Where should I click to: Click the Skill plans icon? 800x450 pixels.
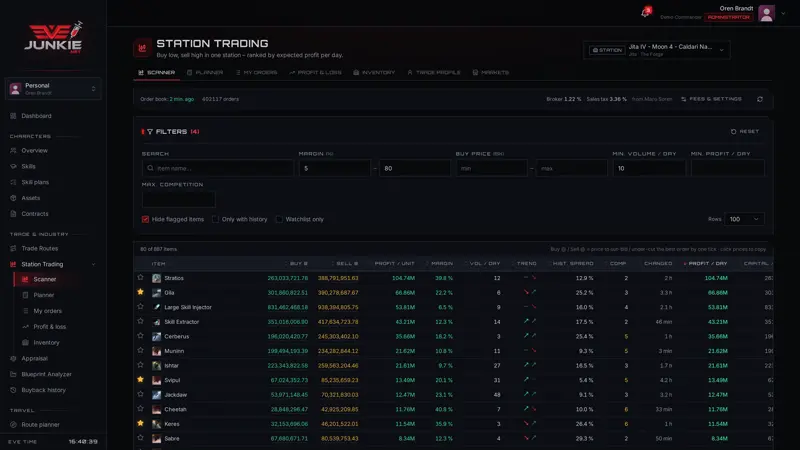click(x=13, y=182)
